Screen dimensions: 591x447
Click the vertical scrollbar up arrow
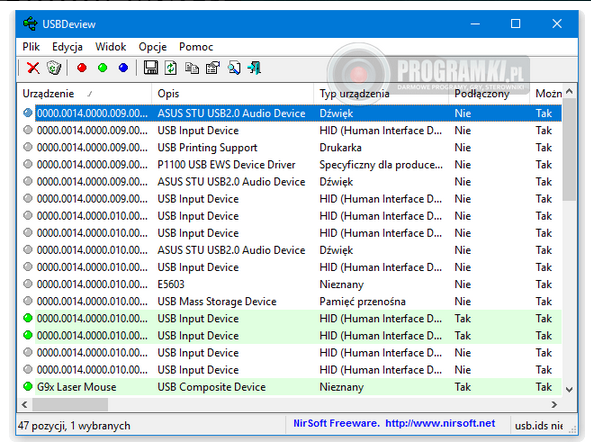[x=570, y=91]
